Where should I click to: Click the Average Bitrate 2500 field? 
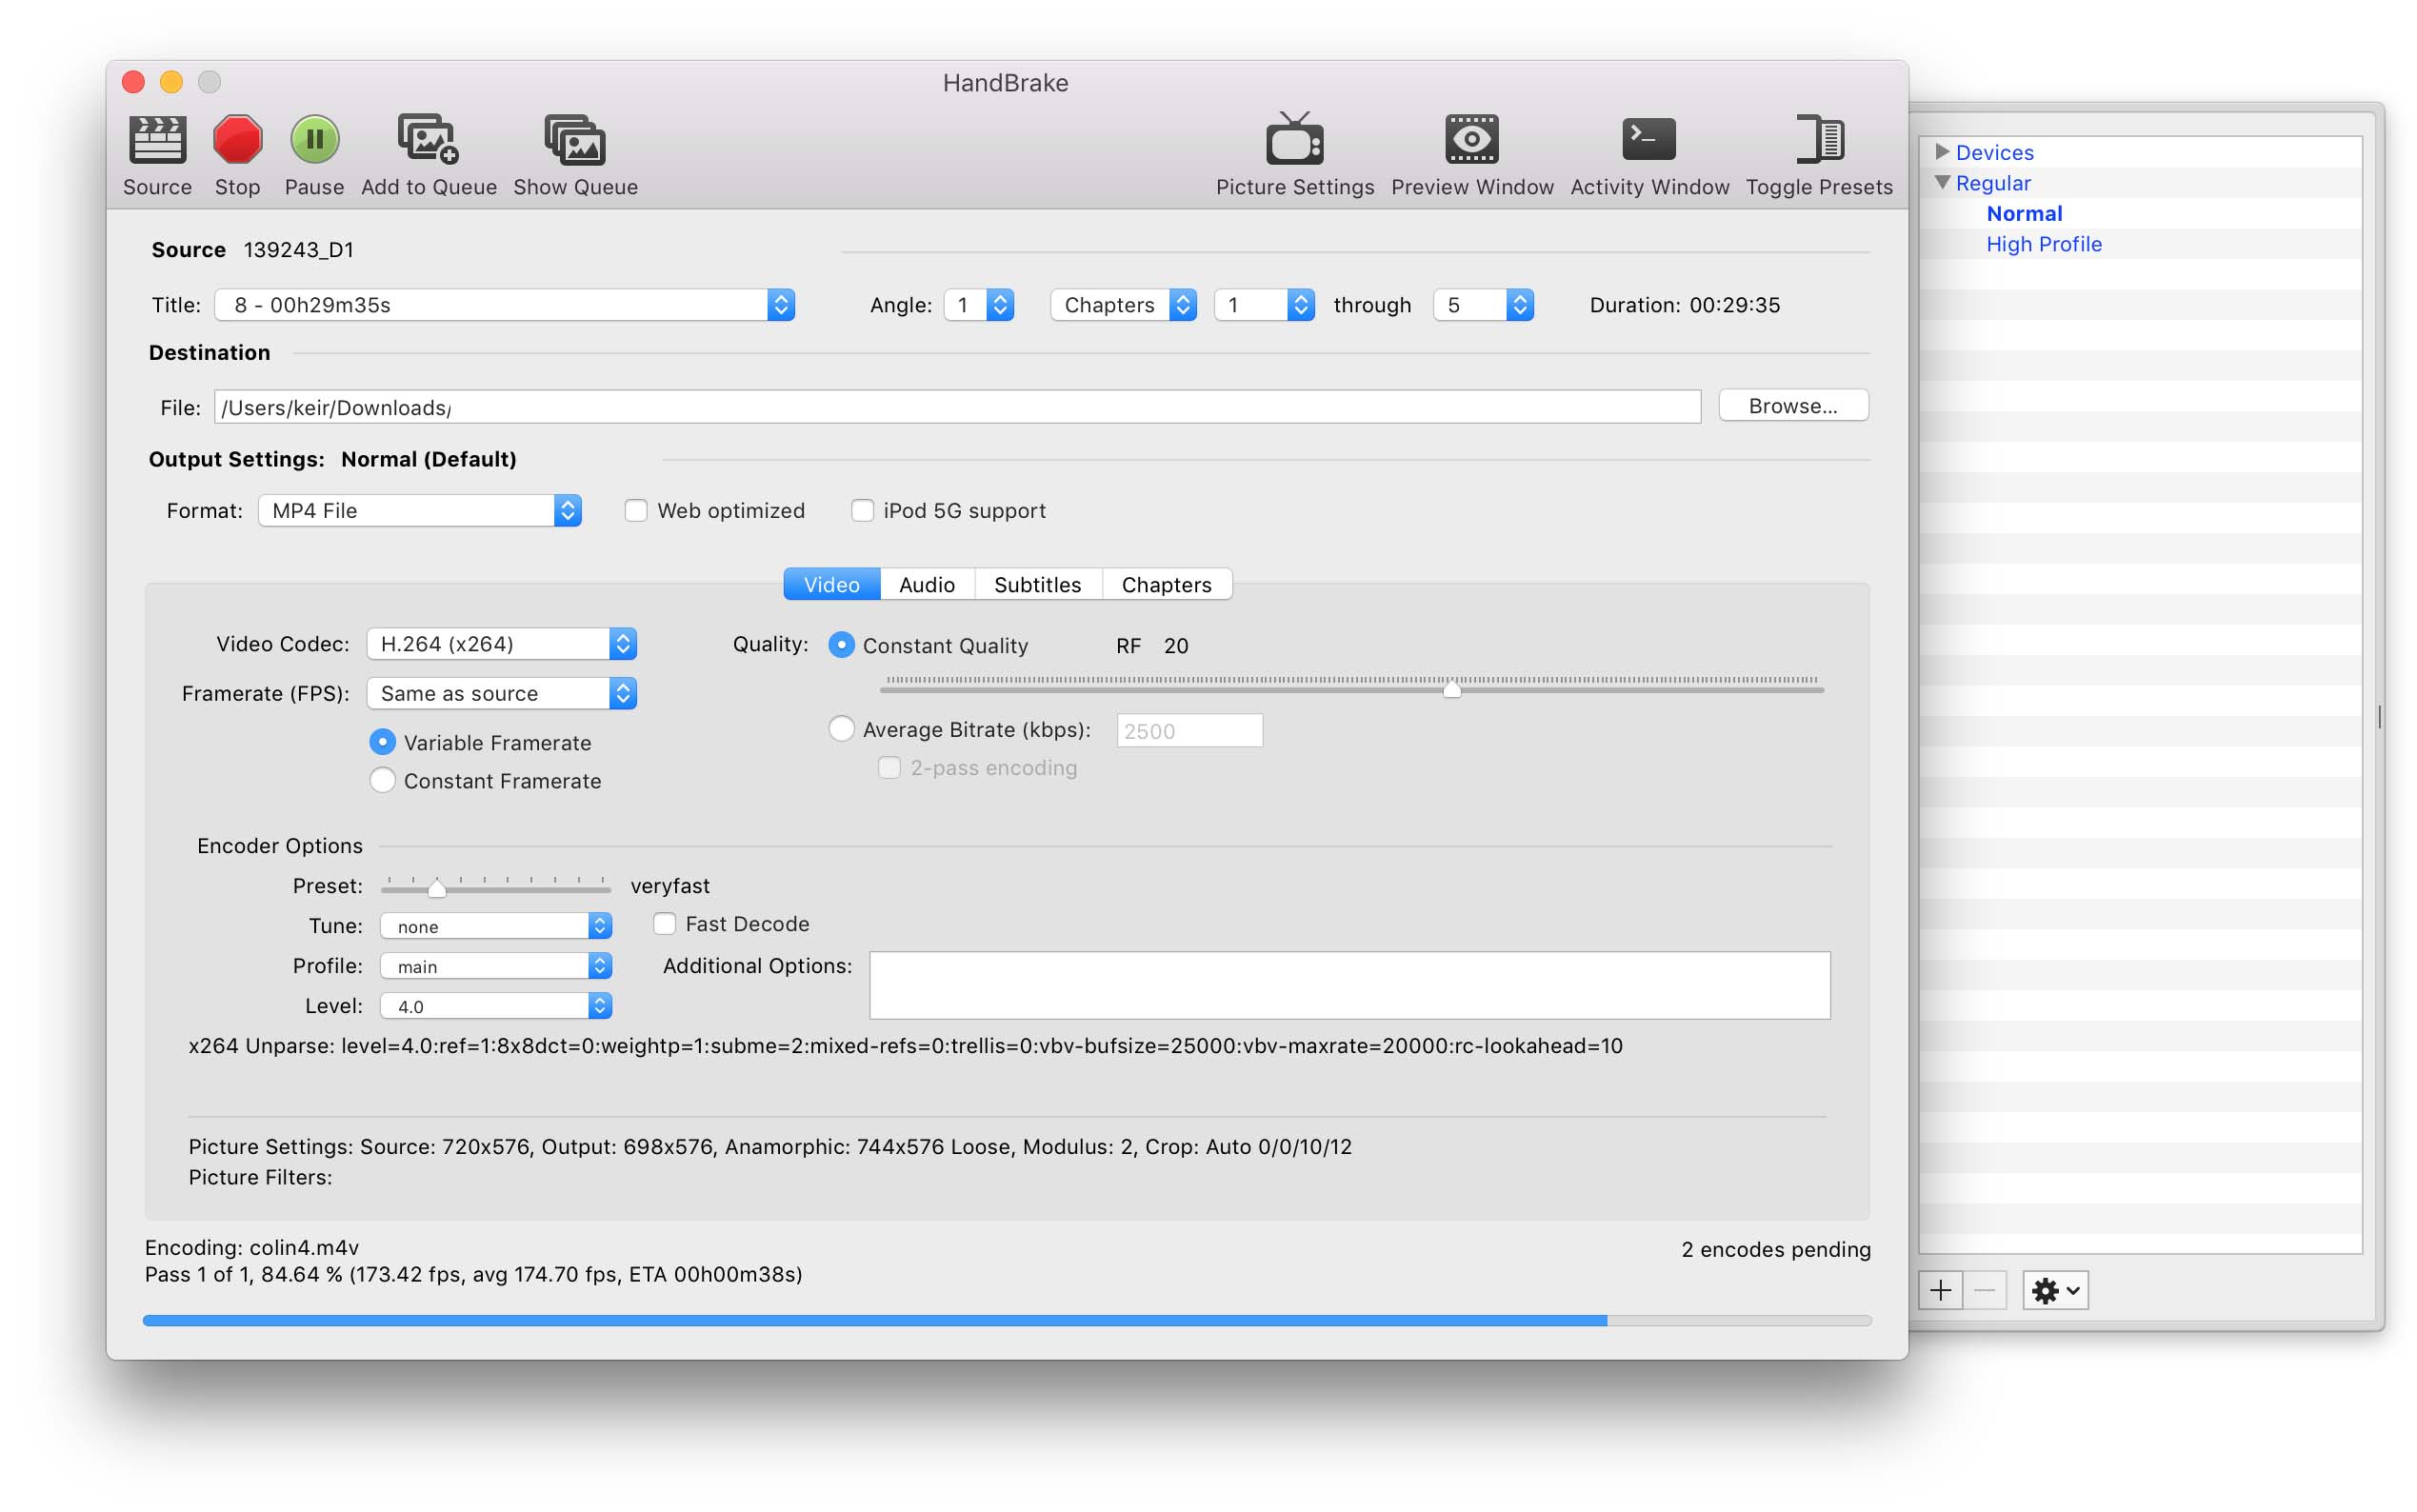click(x=1189, y=731)
